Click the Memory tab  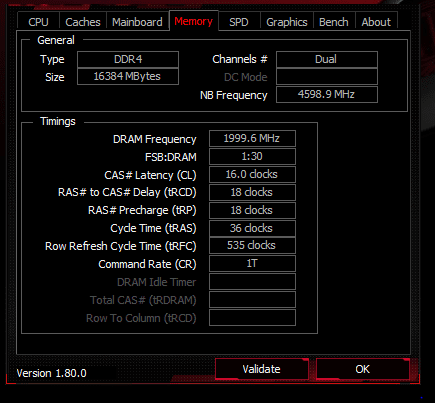[x=194, y=21]
